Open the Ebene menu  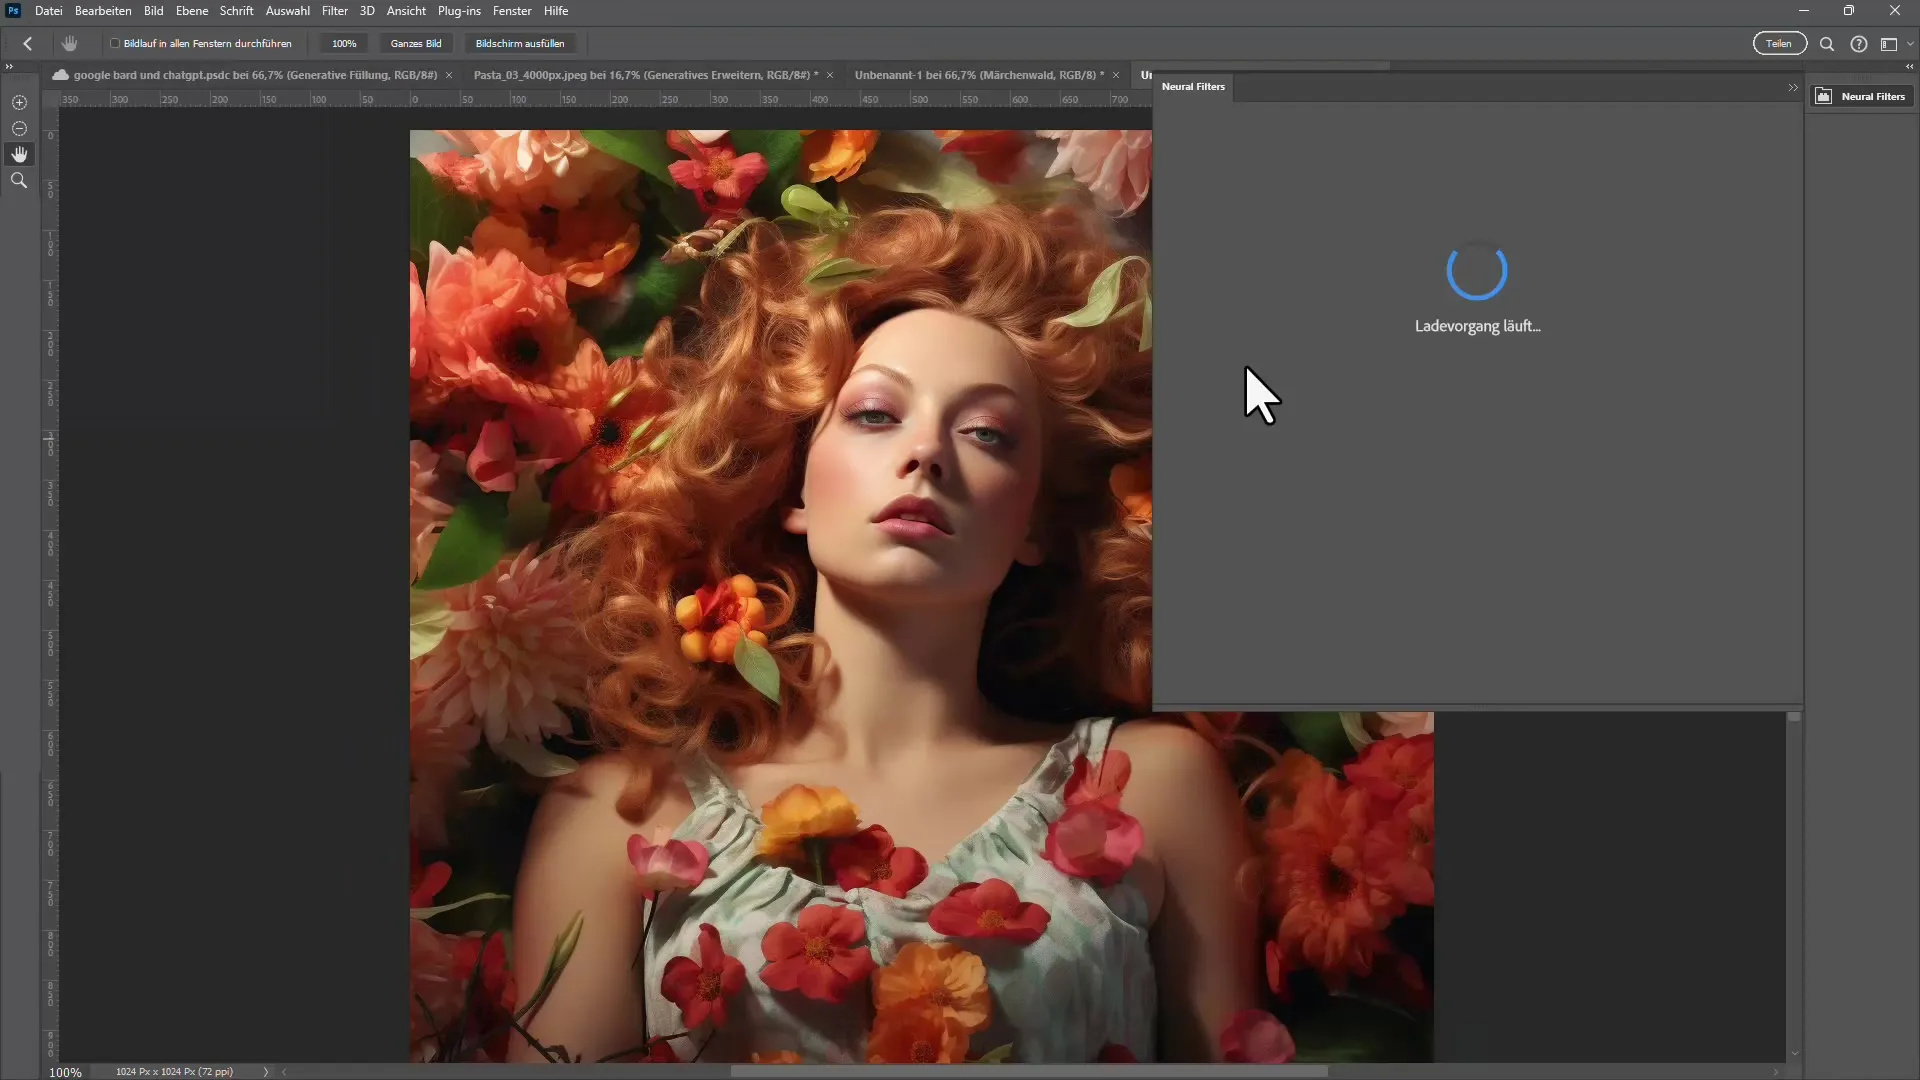192,11
